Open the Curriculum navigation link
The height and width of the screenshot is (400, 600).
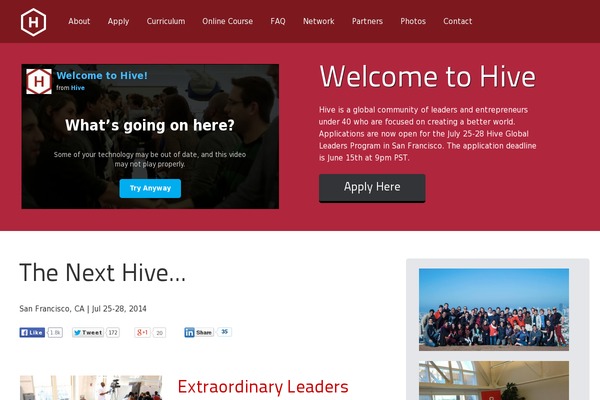tap(166, 21)
